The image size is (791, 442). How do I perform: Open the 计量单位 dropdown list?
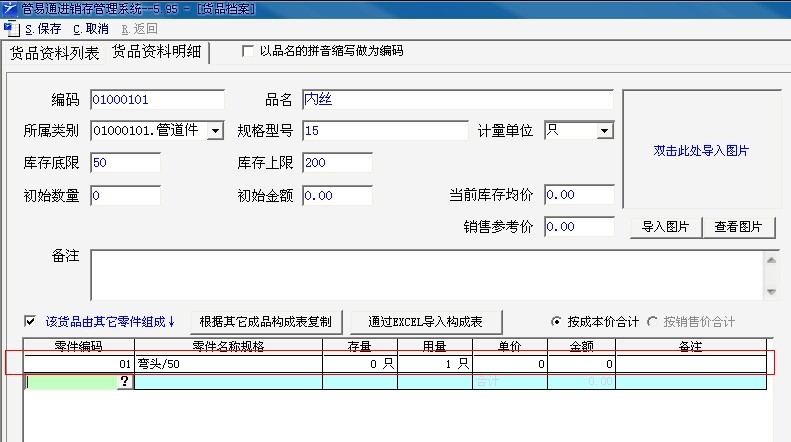604,131
